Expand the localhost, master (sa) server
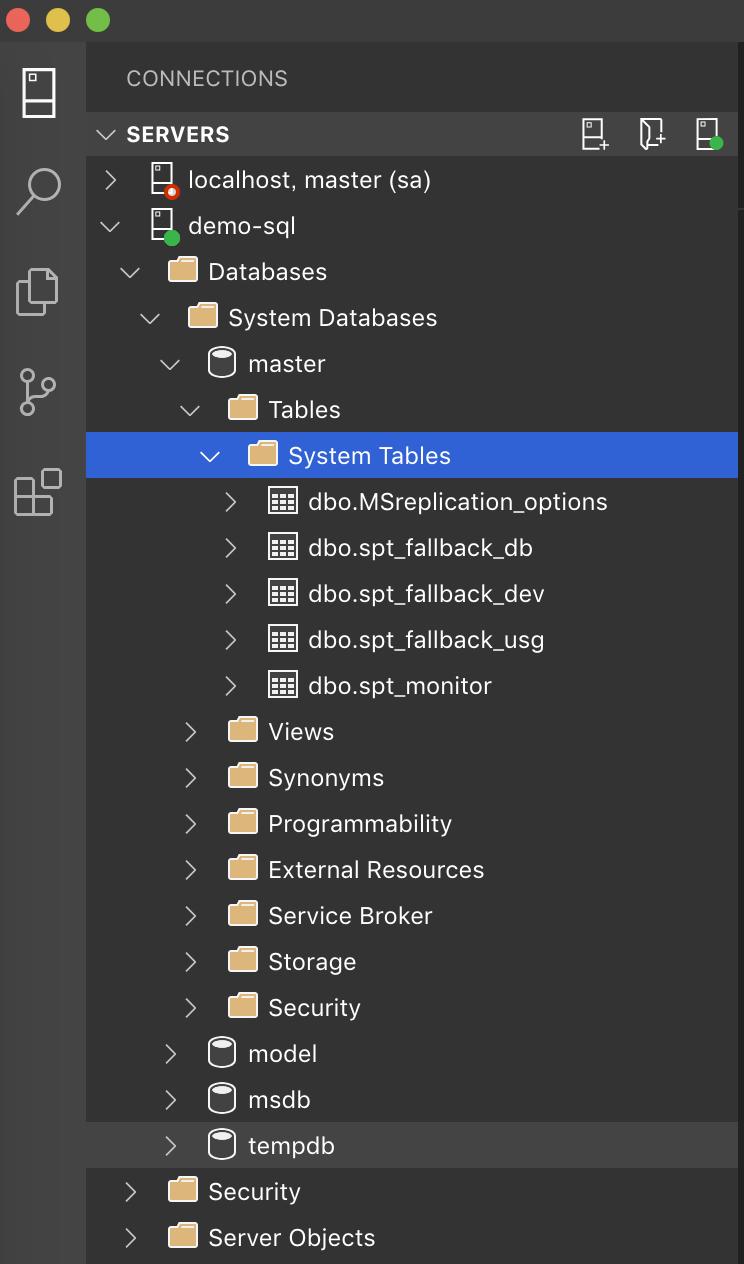 111,180
